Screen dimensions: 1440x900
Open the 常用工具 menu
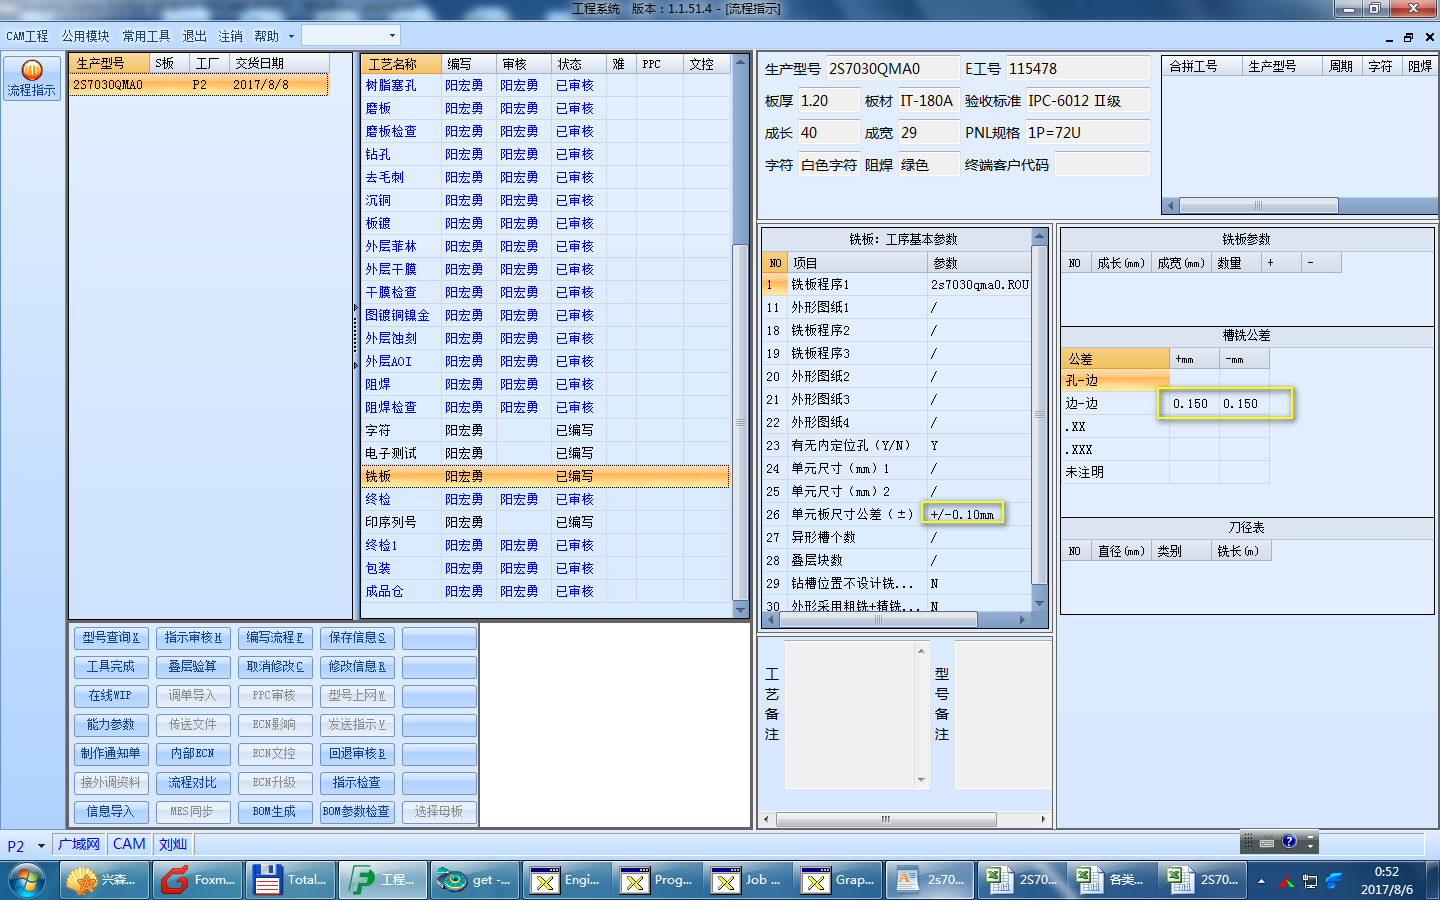point(146,36)
